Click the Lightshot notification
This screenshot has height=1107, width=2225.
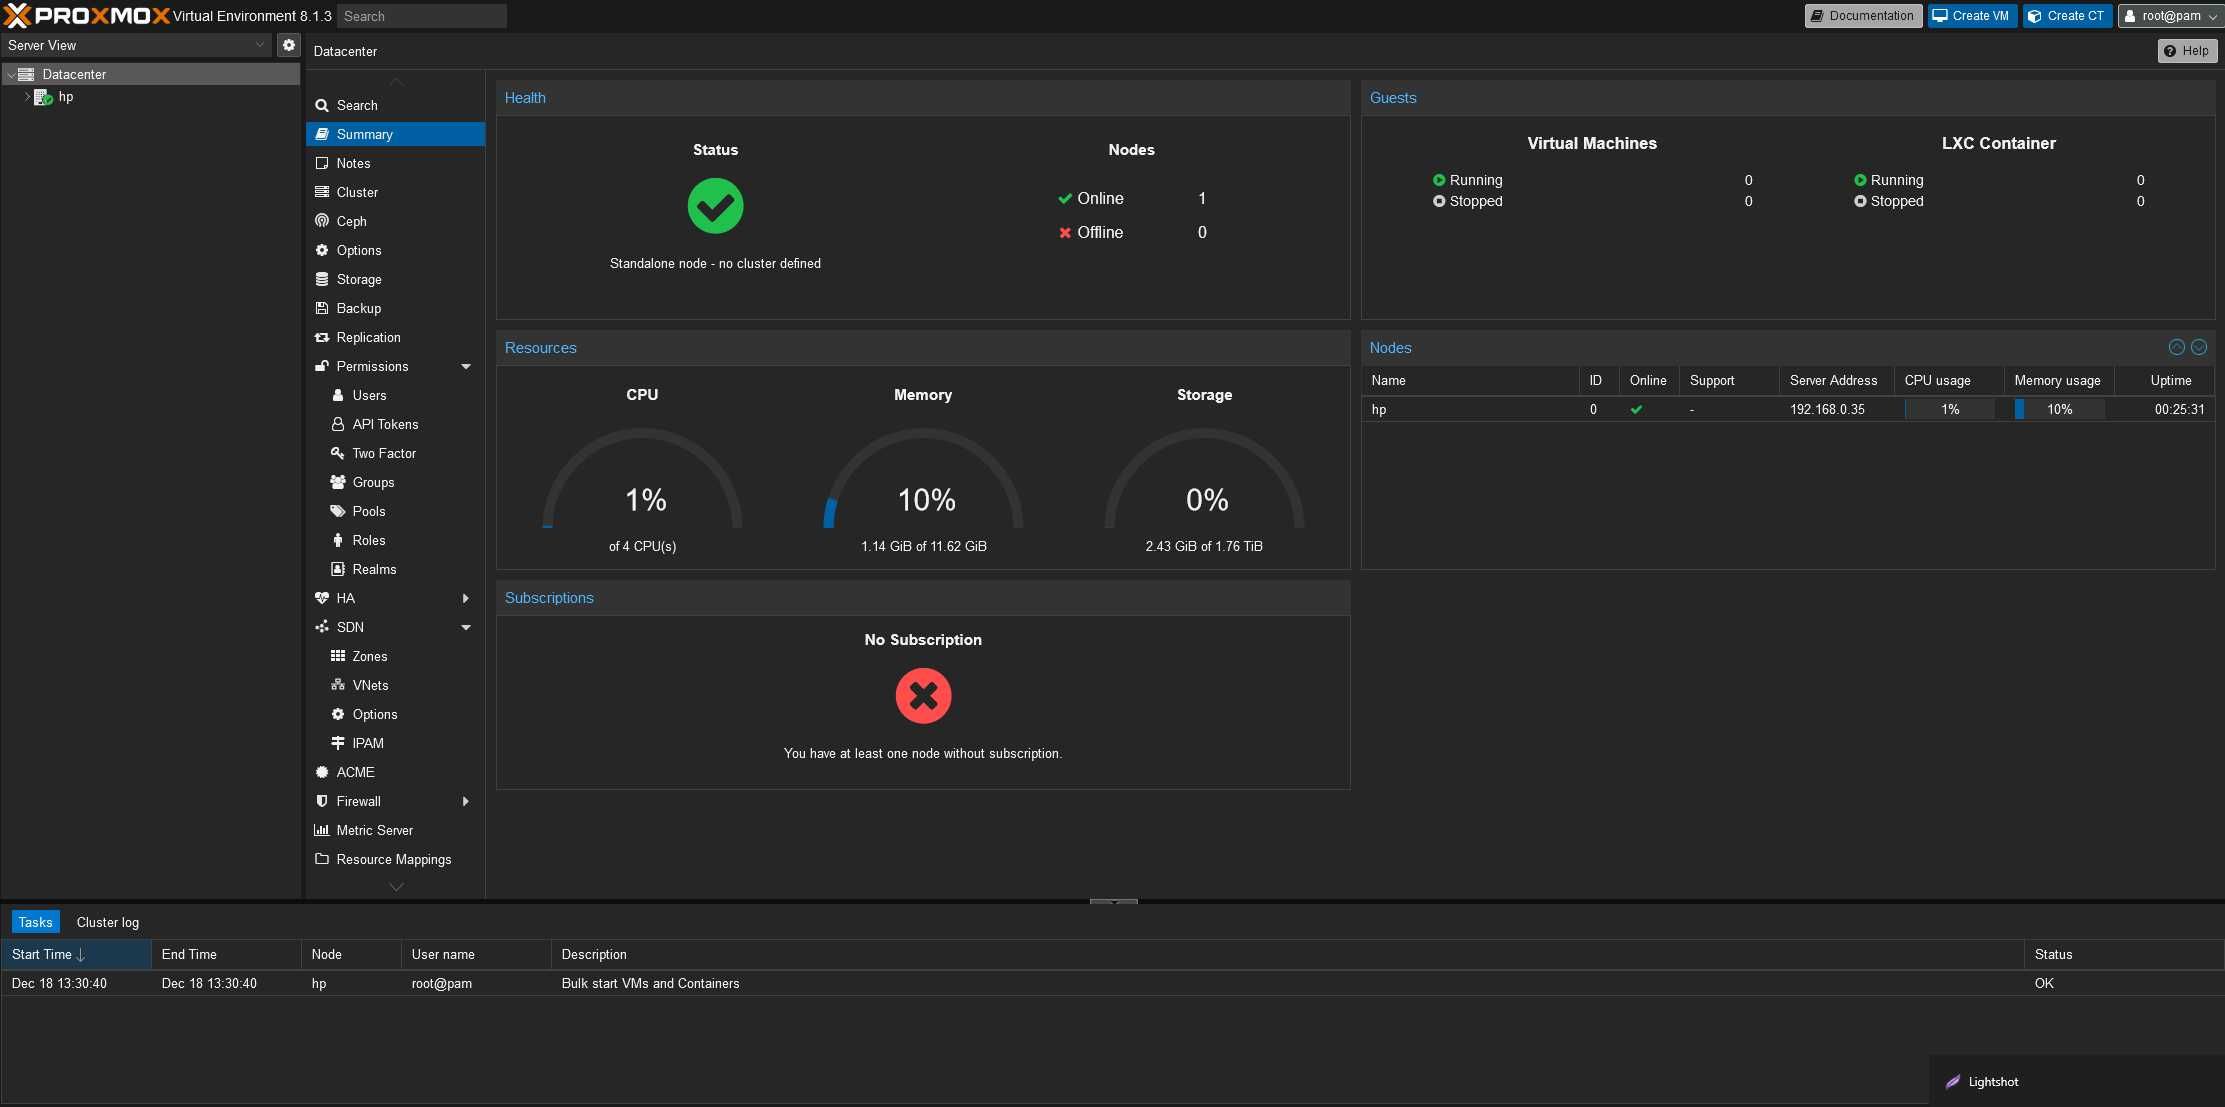2076,1081
